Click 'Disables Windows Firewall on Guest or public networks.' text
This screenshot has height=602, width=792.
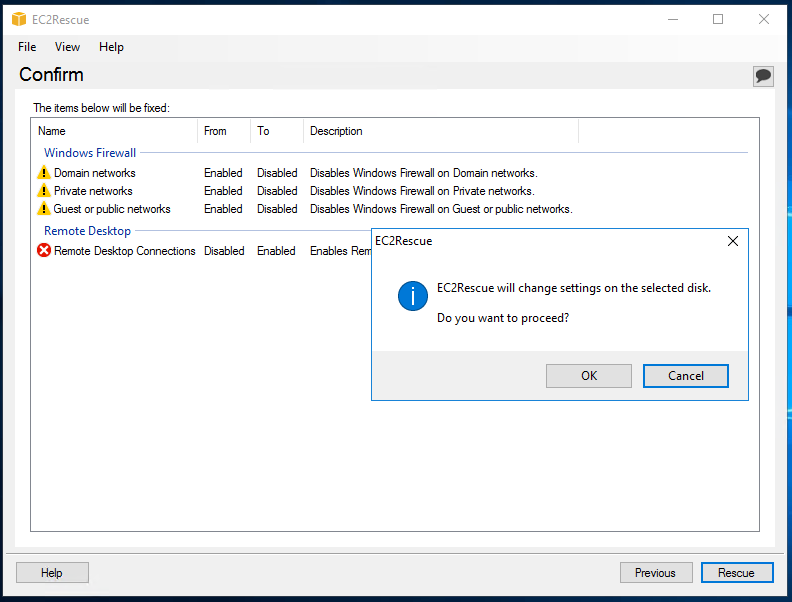pos(441,209)
